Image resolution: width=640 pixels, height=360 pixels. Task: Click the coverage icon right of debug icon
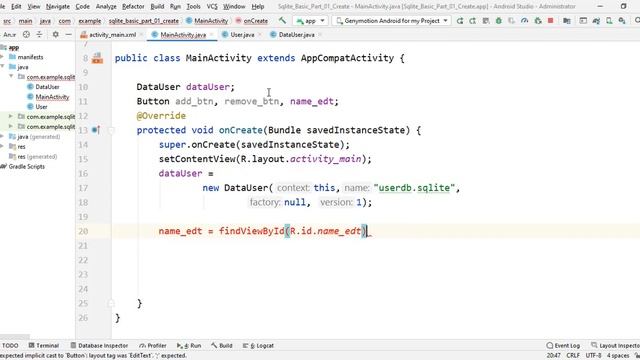pyautogui.click(x=511, y=20)
